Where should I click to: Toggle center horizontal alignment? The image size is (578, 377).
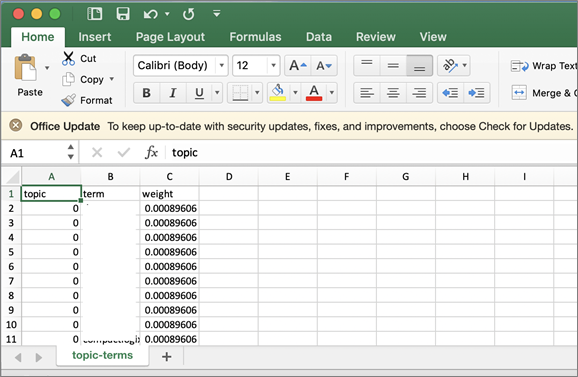(x=393, y=92)
